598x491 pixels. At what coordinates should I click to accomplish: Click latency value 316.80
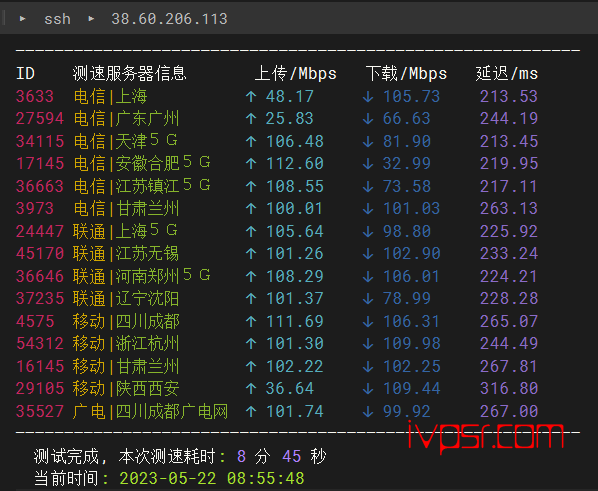[509, 388]
